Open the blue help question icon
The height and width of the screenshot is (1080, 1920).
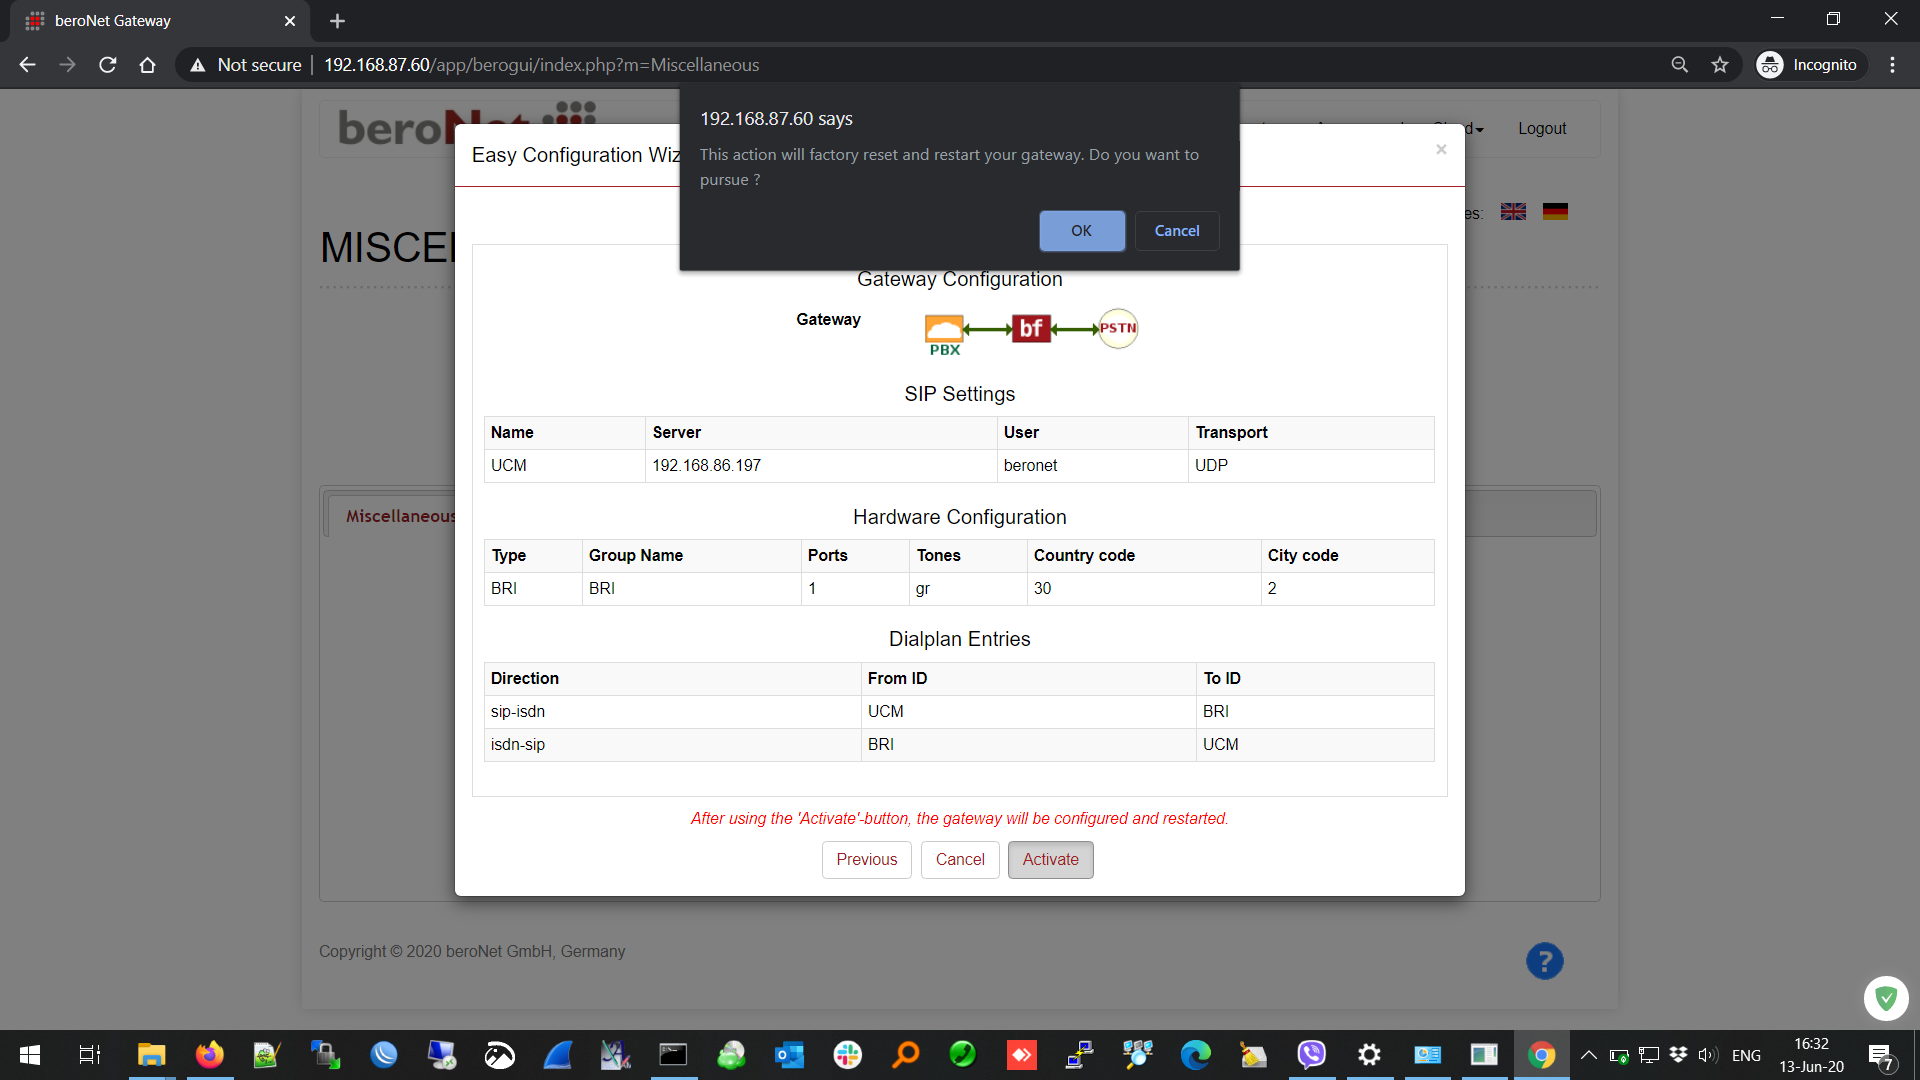pos(1544,962)
